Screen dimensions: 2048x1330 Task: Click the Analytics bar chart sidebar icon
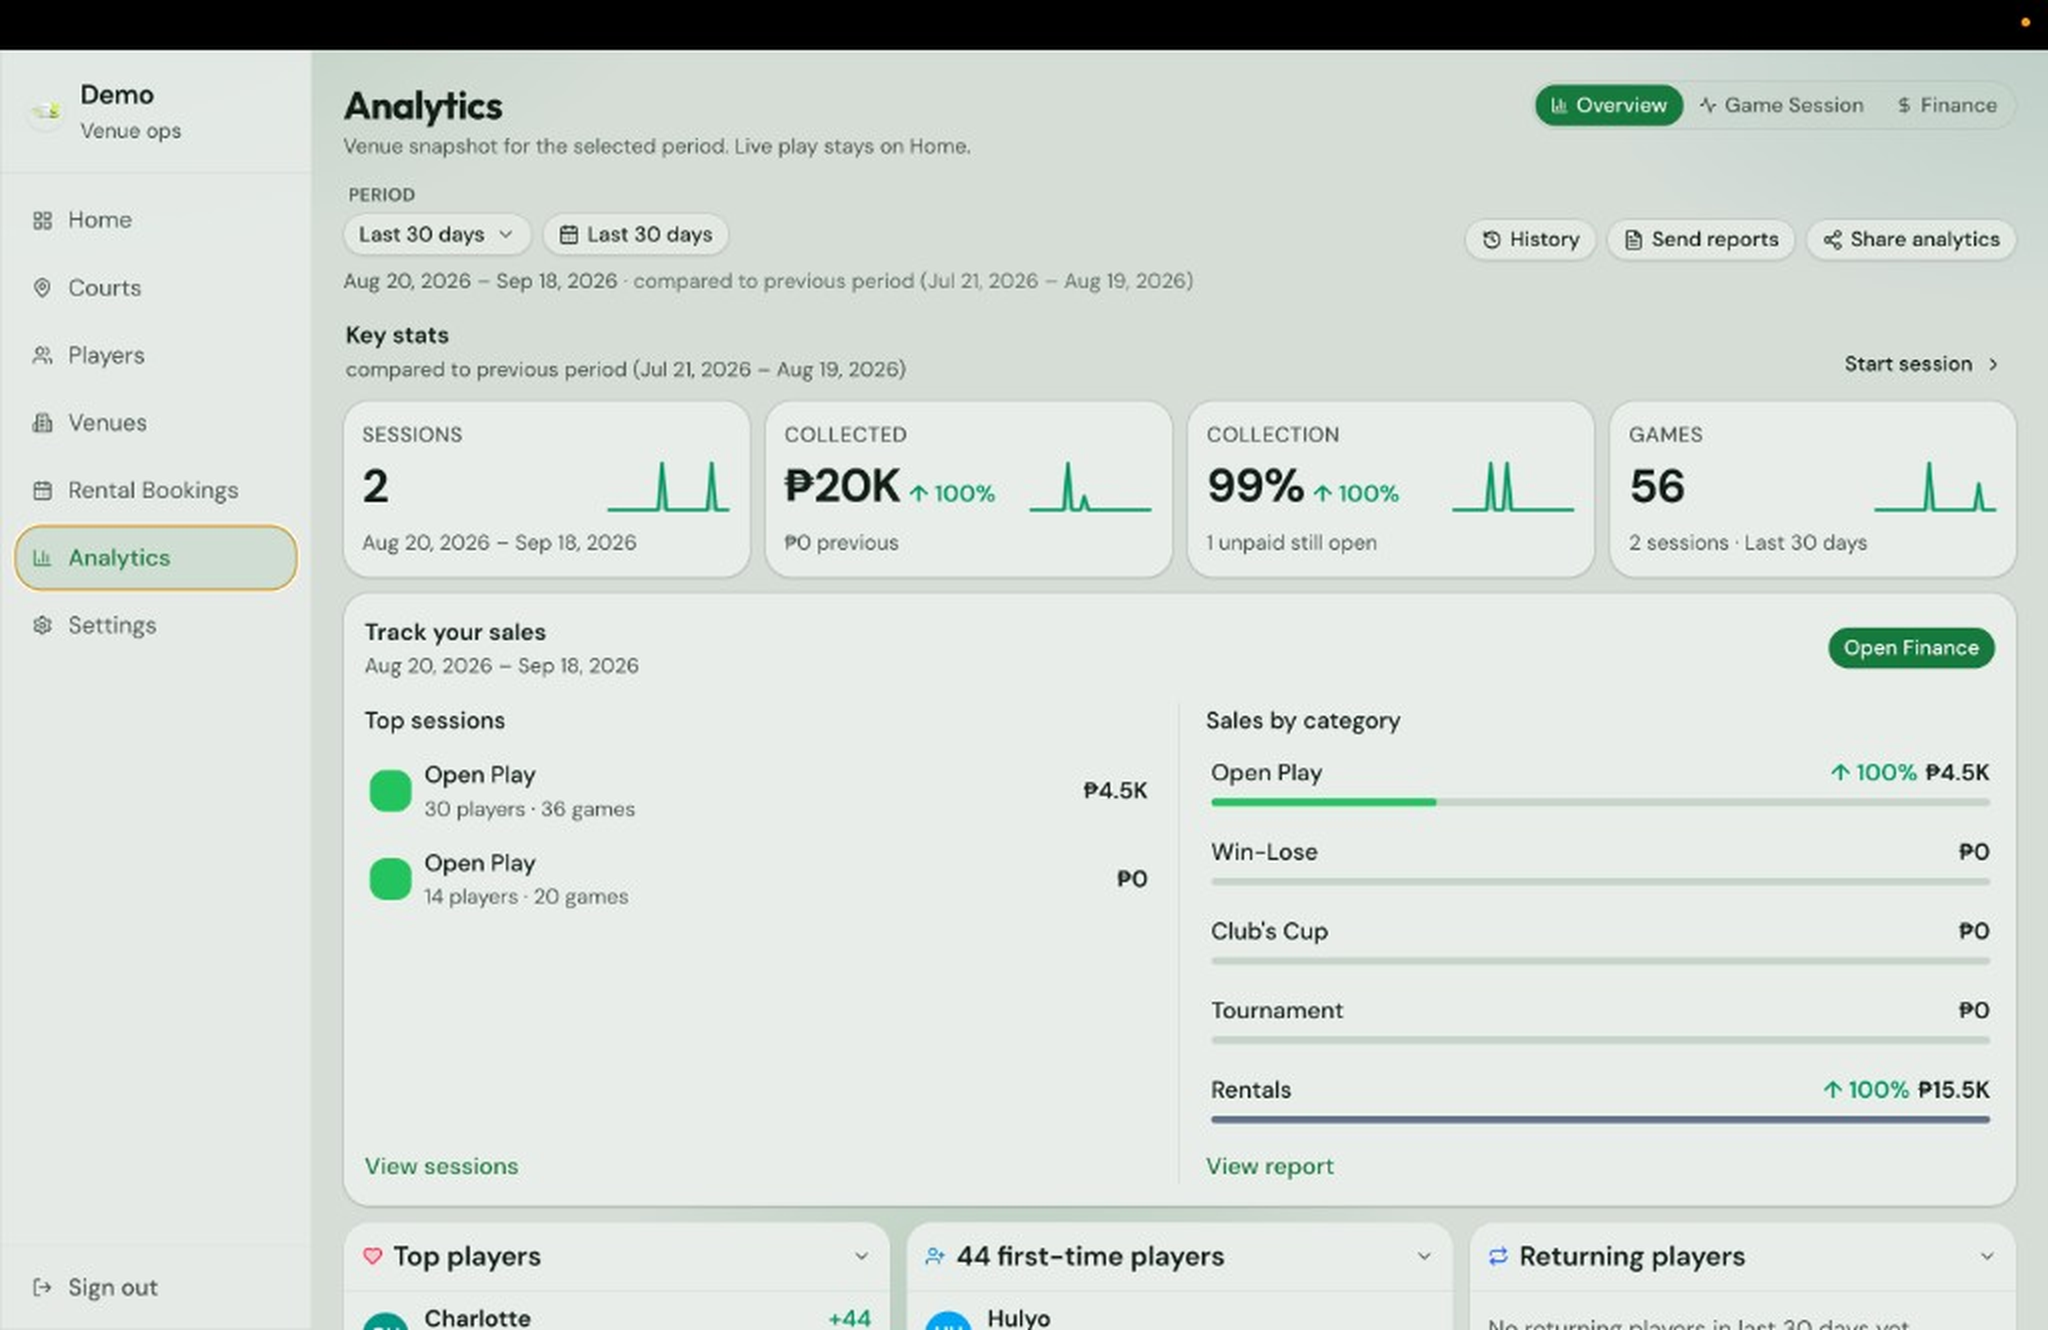pos(42,558)
